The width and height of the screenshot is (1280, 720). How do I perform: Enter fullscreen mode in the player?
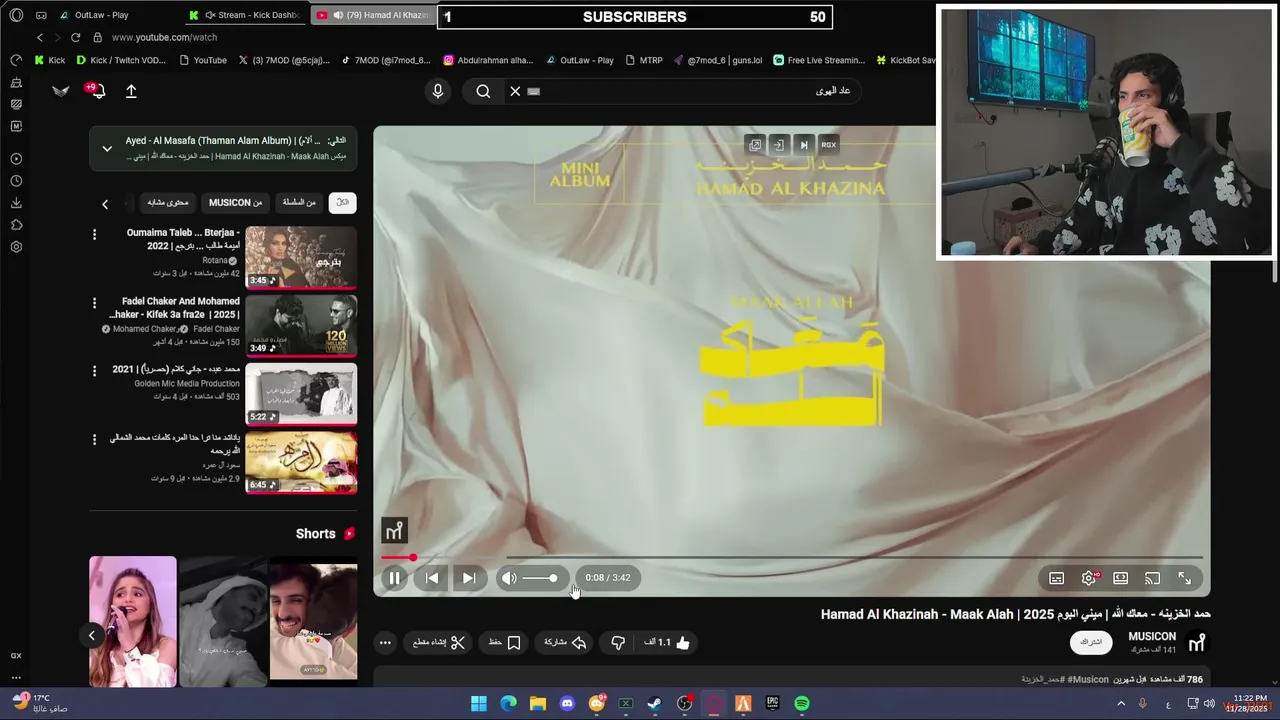pos(1184,578)
